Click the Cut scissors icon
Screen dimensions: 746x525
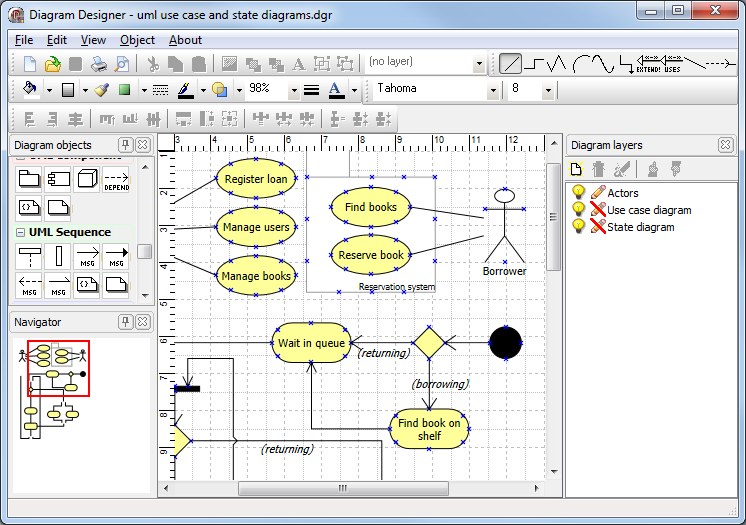(x=153, y=64)
